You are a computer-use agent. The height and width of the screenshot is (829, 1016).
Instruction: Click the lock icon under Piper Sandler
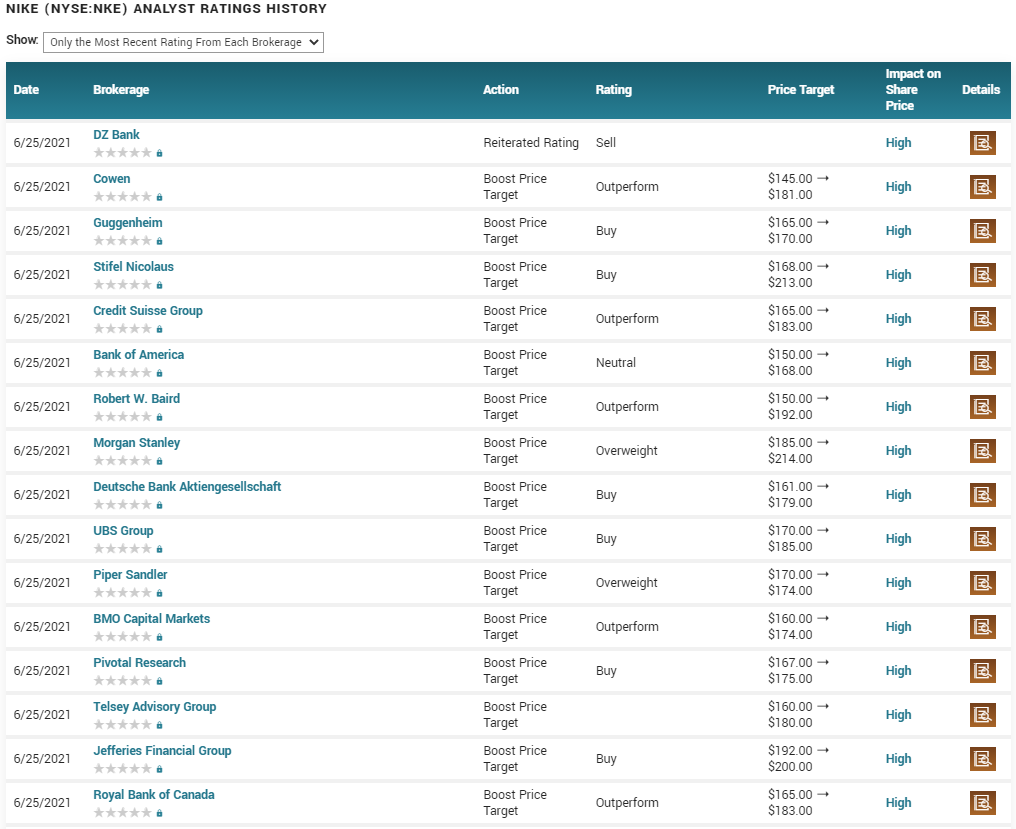point(159,593)
